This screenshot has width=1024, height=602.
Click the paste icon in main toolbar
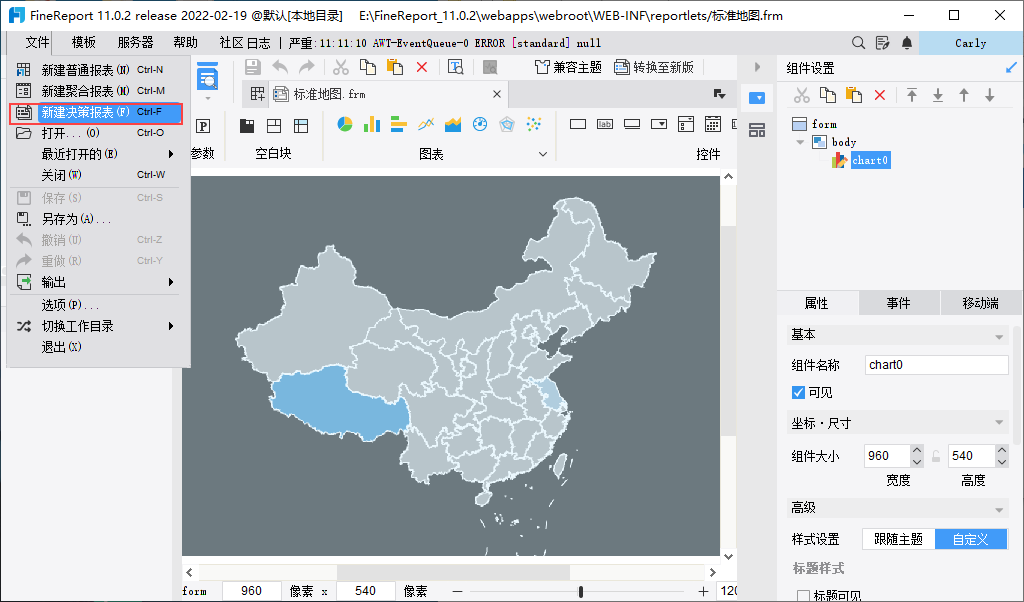pos(395,67)
